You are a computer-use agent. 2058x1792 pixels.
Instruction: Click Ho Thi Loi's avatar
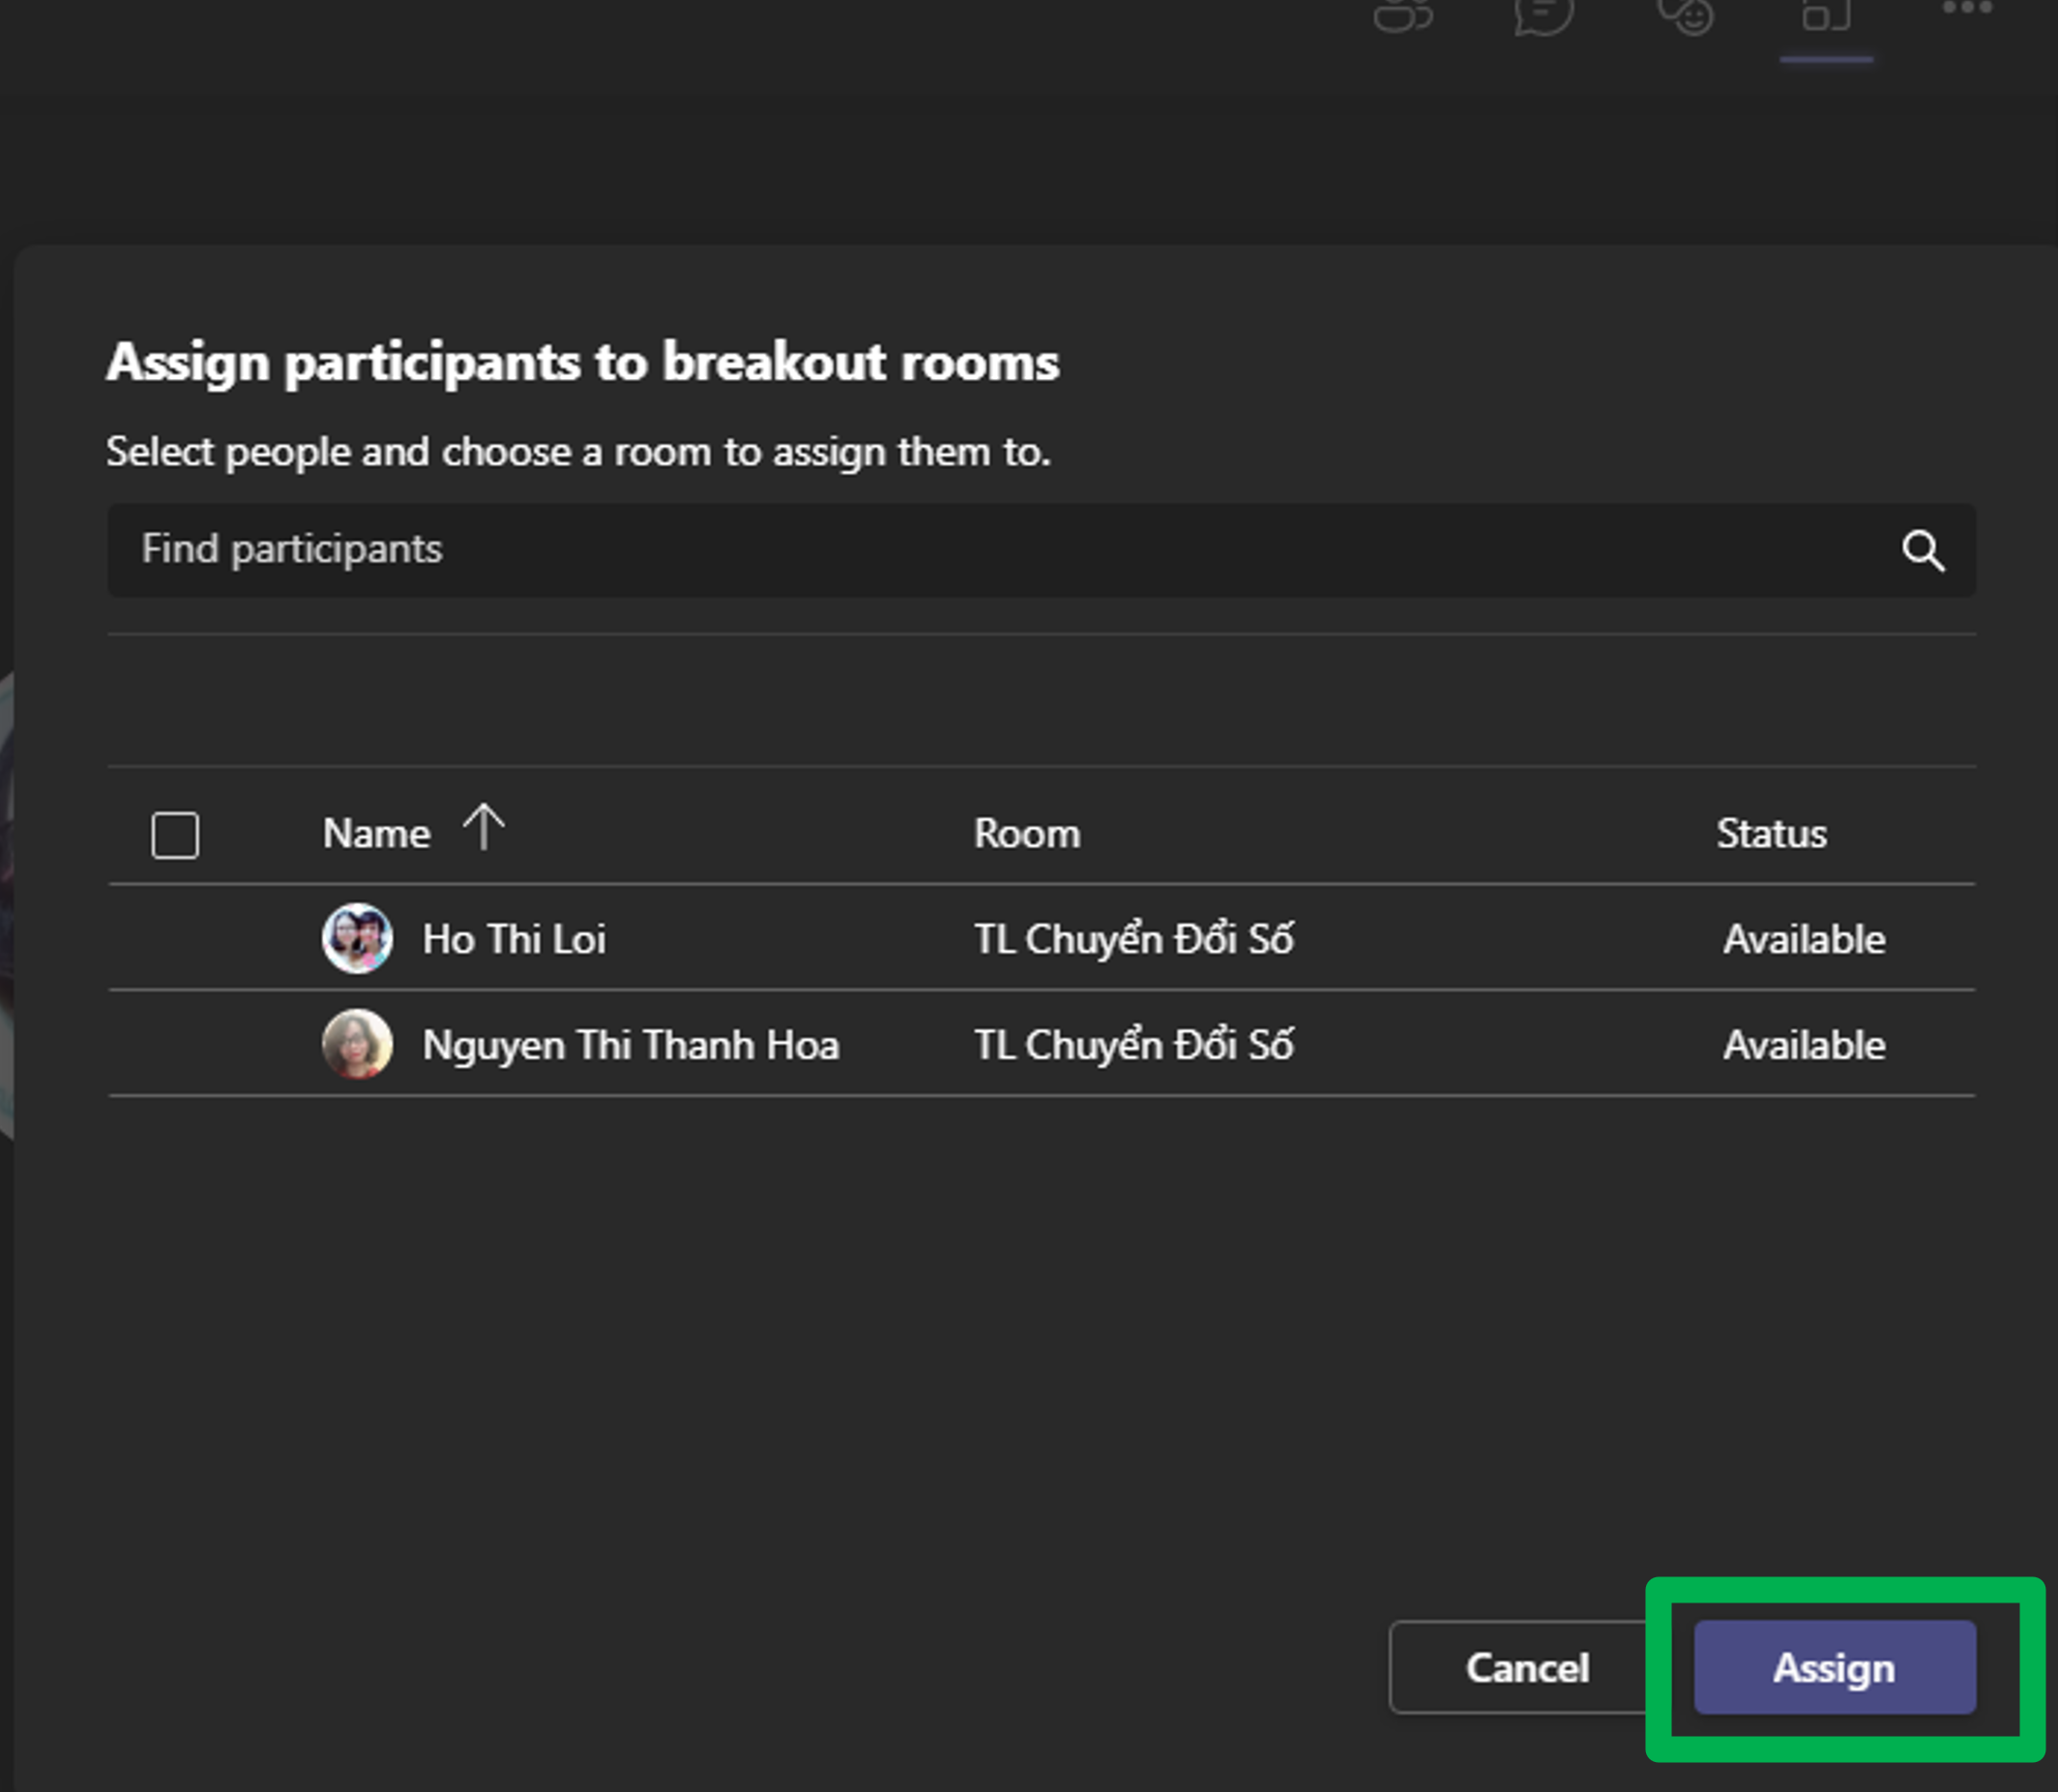tap(357, 938)
